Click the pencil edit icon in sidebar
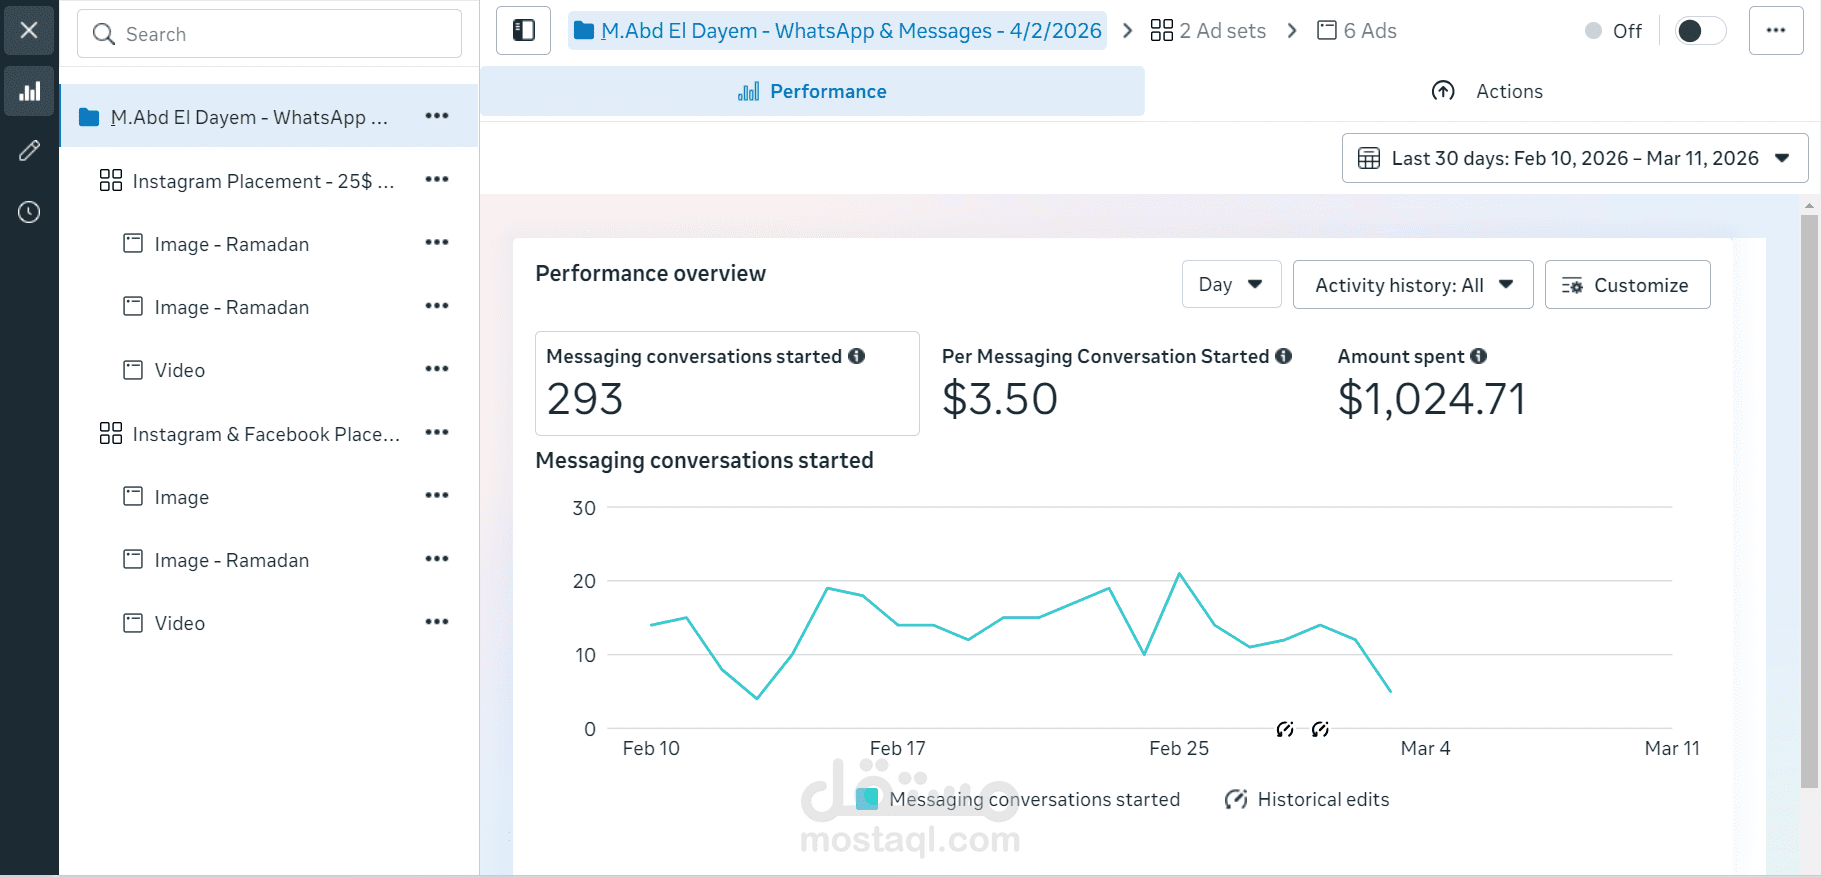The image size is (1821, 877). point(30,151)
